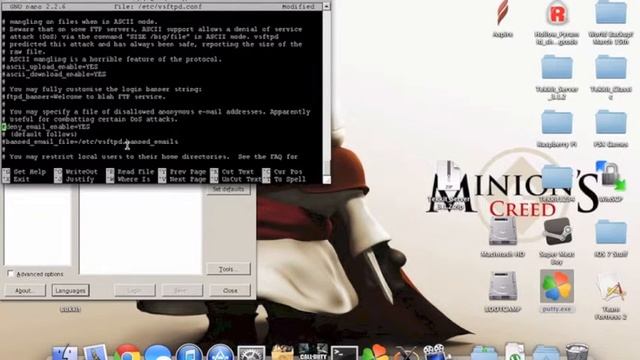Enable Advanced options checkbox in WinSCP

pyautogui.click(x=11, y=274)
